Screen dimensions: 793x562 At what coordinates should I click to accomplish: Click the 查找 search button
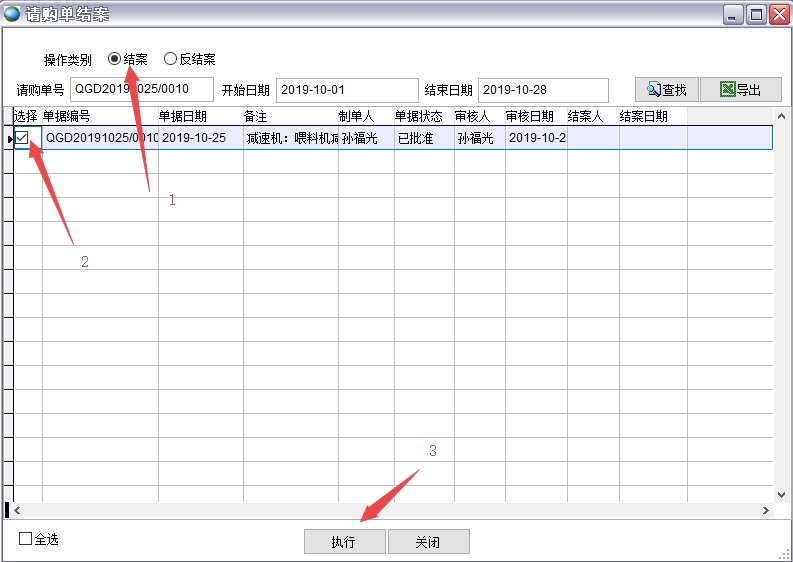(666, 90)
